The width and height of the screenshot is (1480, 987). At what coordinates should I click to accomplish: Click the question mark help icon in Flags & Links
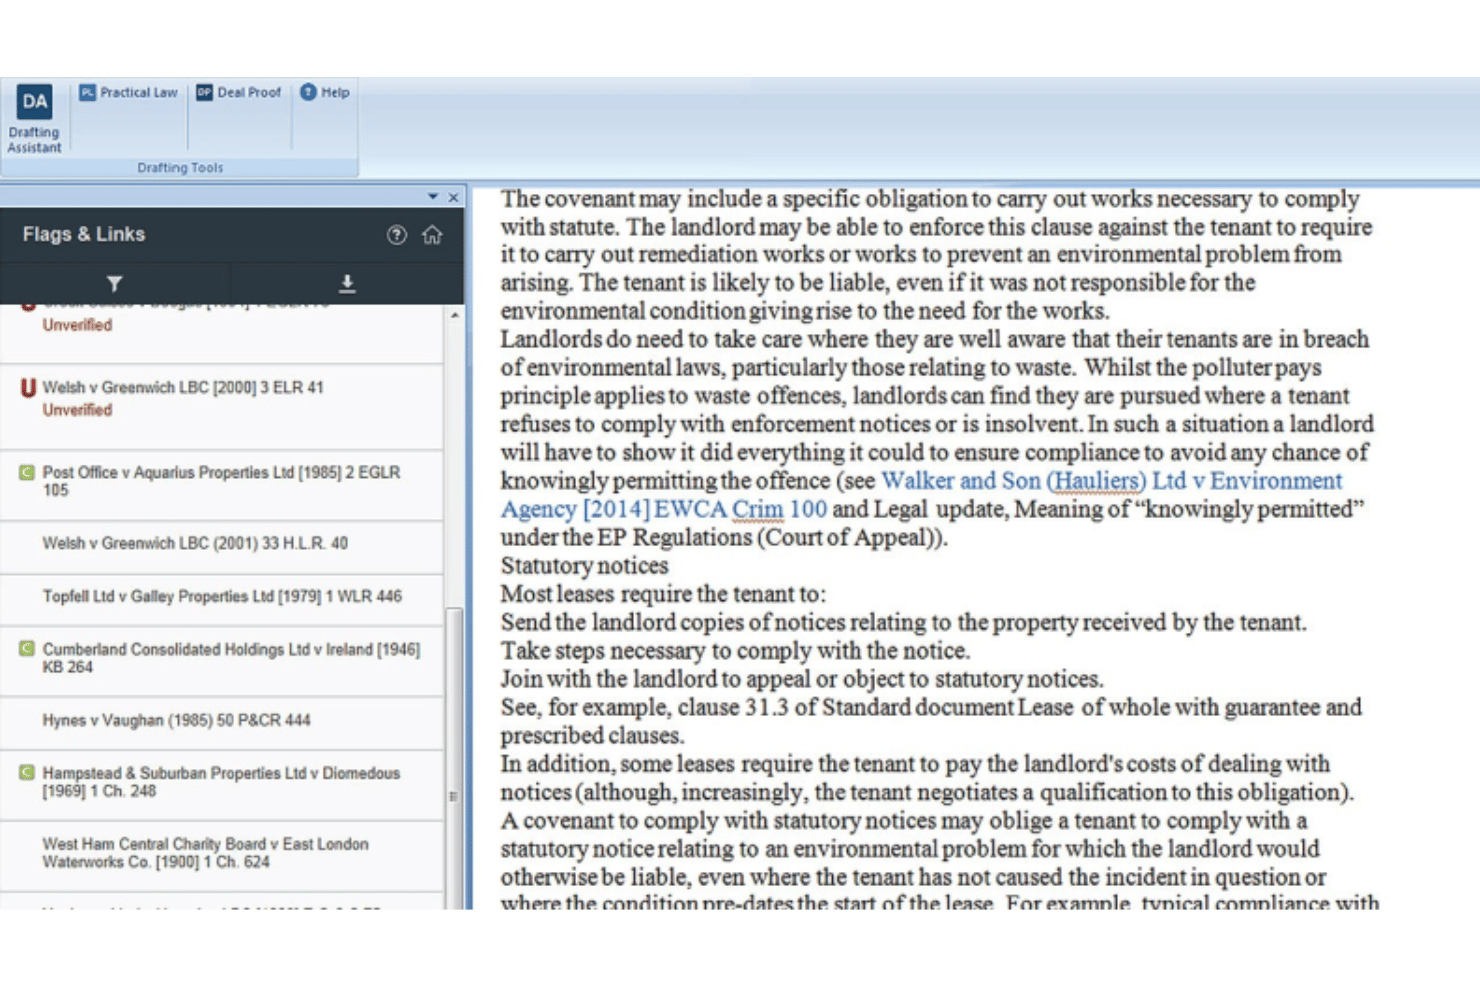click(397, 235)
